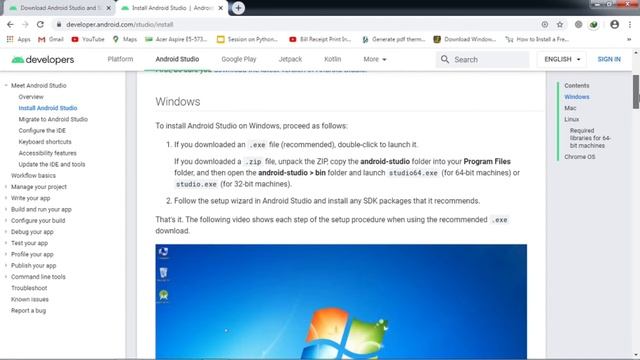Close the Install Android Studio tab
This screenshot has width=640, height=360.
point(220,8)
